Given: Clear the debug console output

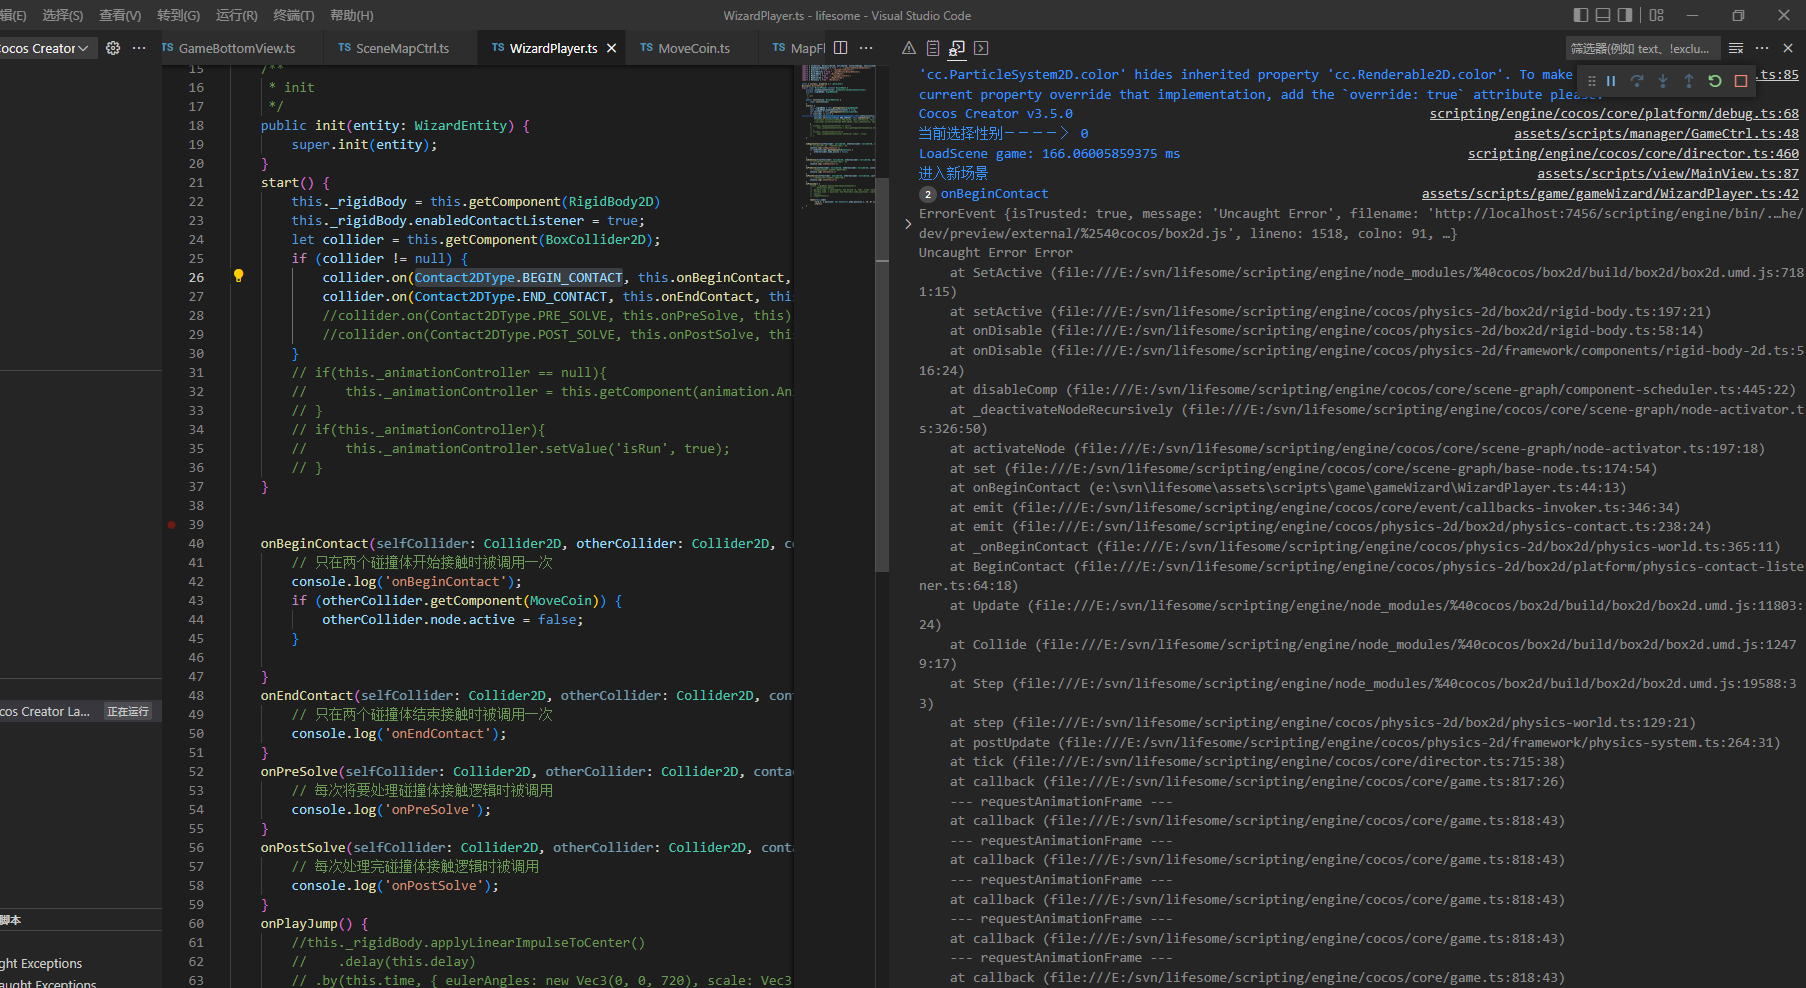Looking at the screenshot, I should pos(1736,48).
